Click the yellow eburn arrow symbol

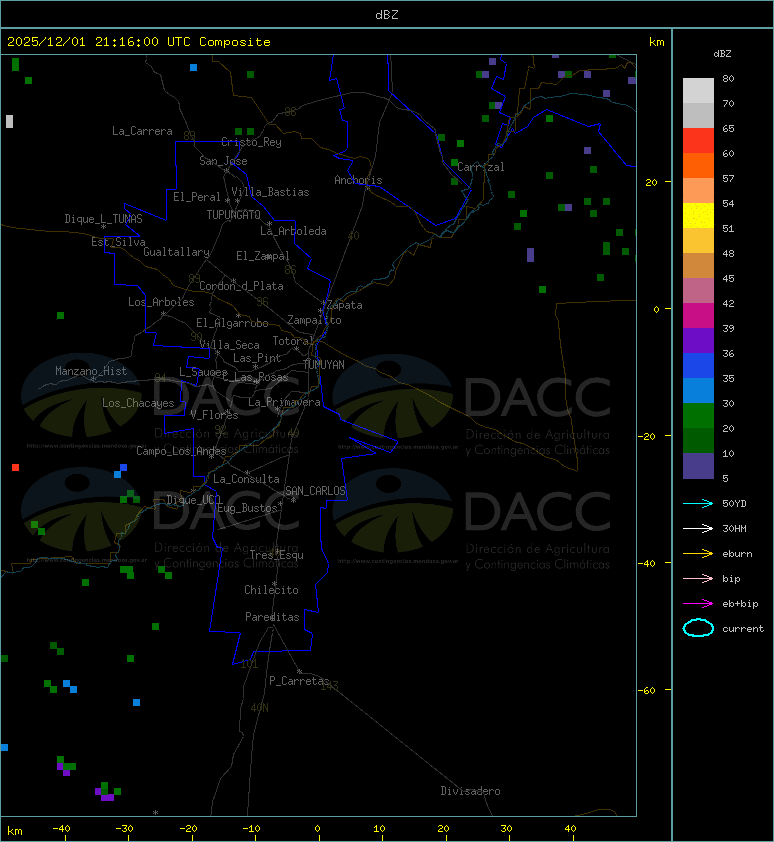698,554
